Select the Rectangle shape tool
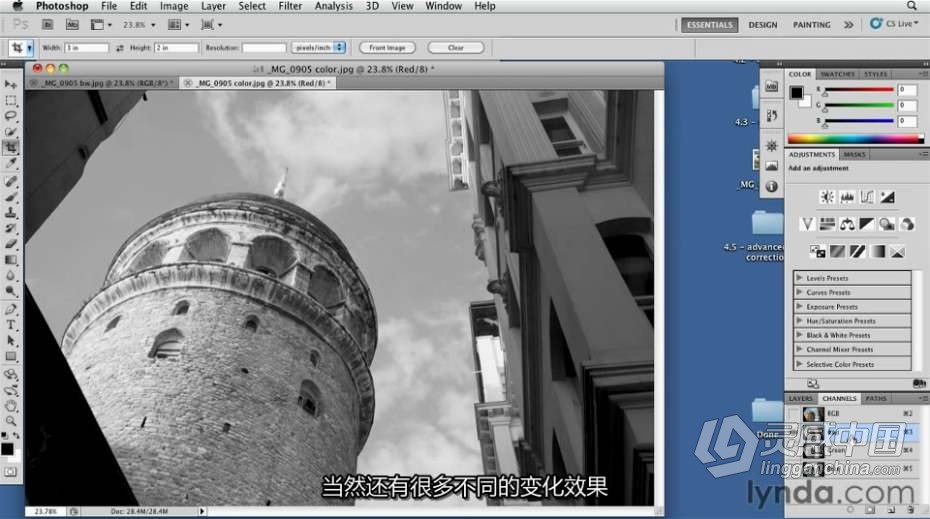This screenshot has width=930, height=519. [11, 356]
